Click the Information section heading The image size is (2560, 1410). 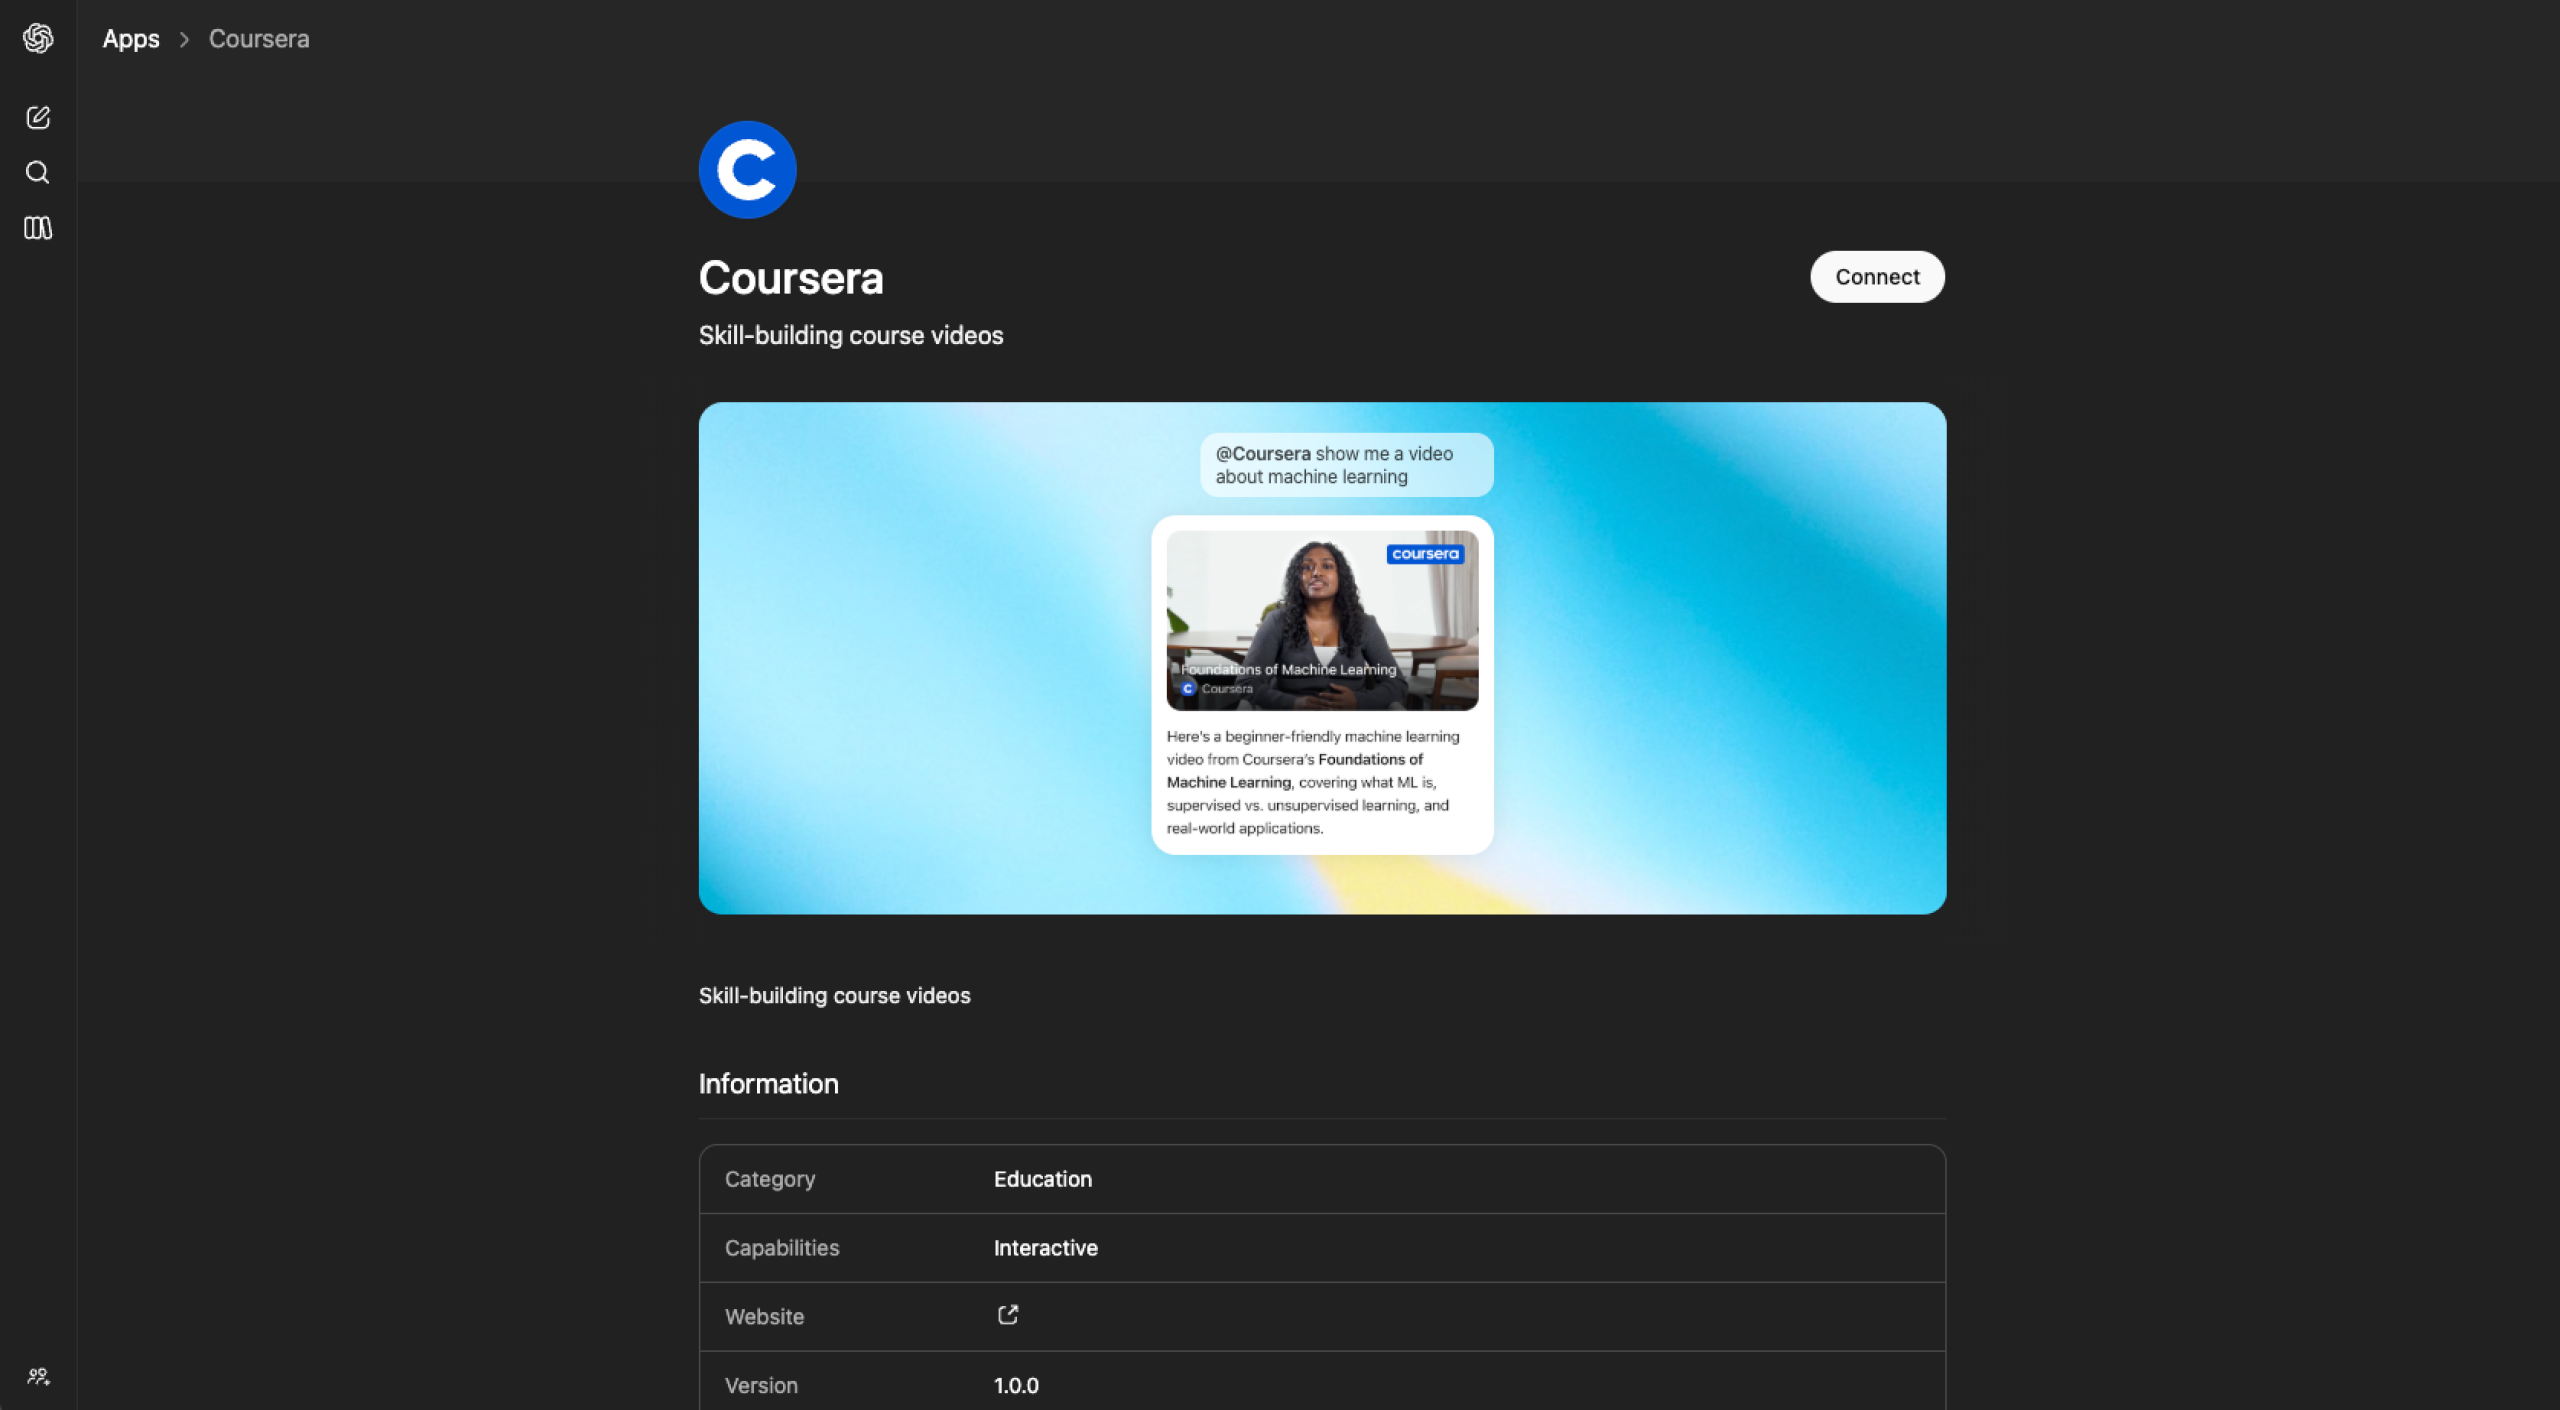[768, 1084]
